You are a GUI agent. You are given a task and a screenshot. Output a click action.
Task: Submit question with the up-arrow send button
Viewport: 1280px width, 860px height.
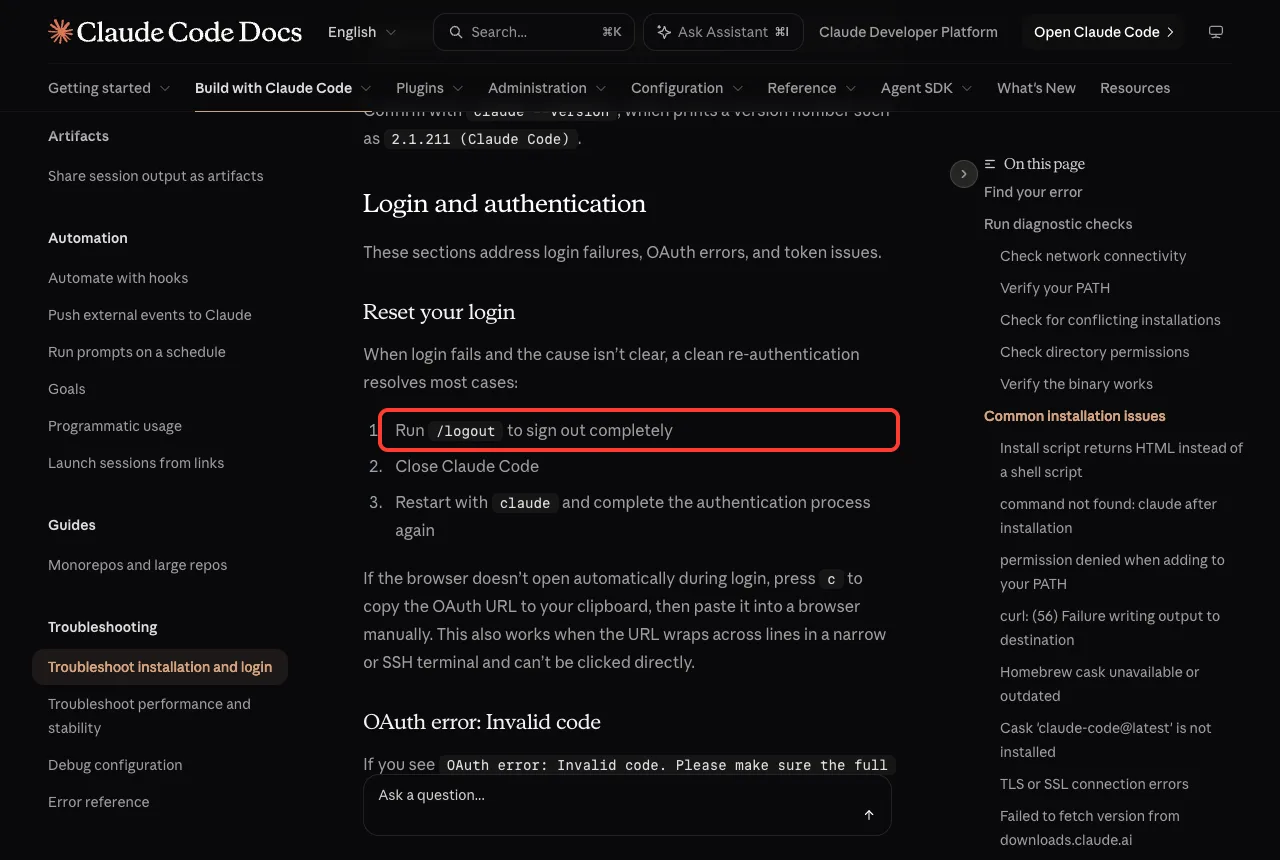coord(869,815)
